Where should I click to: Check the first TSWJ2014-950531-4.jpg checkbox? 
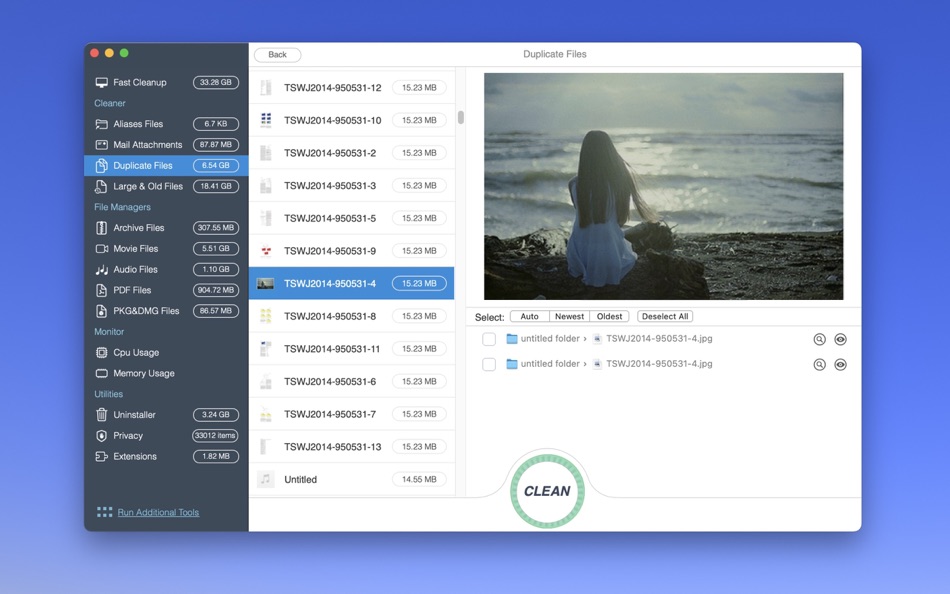point(489,339)
